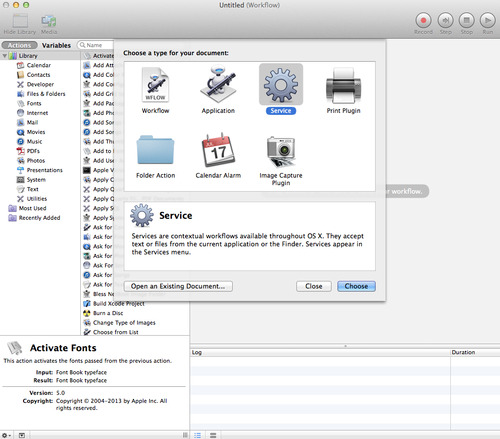
Task: Click the Stop button in toolbar
Action: 467,20
